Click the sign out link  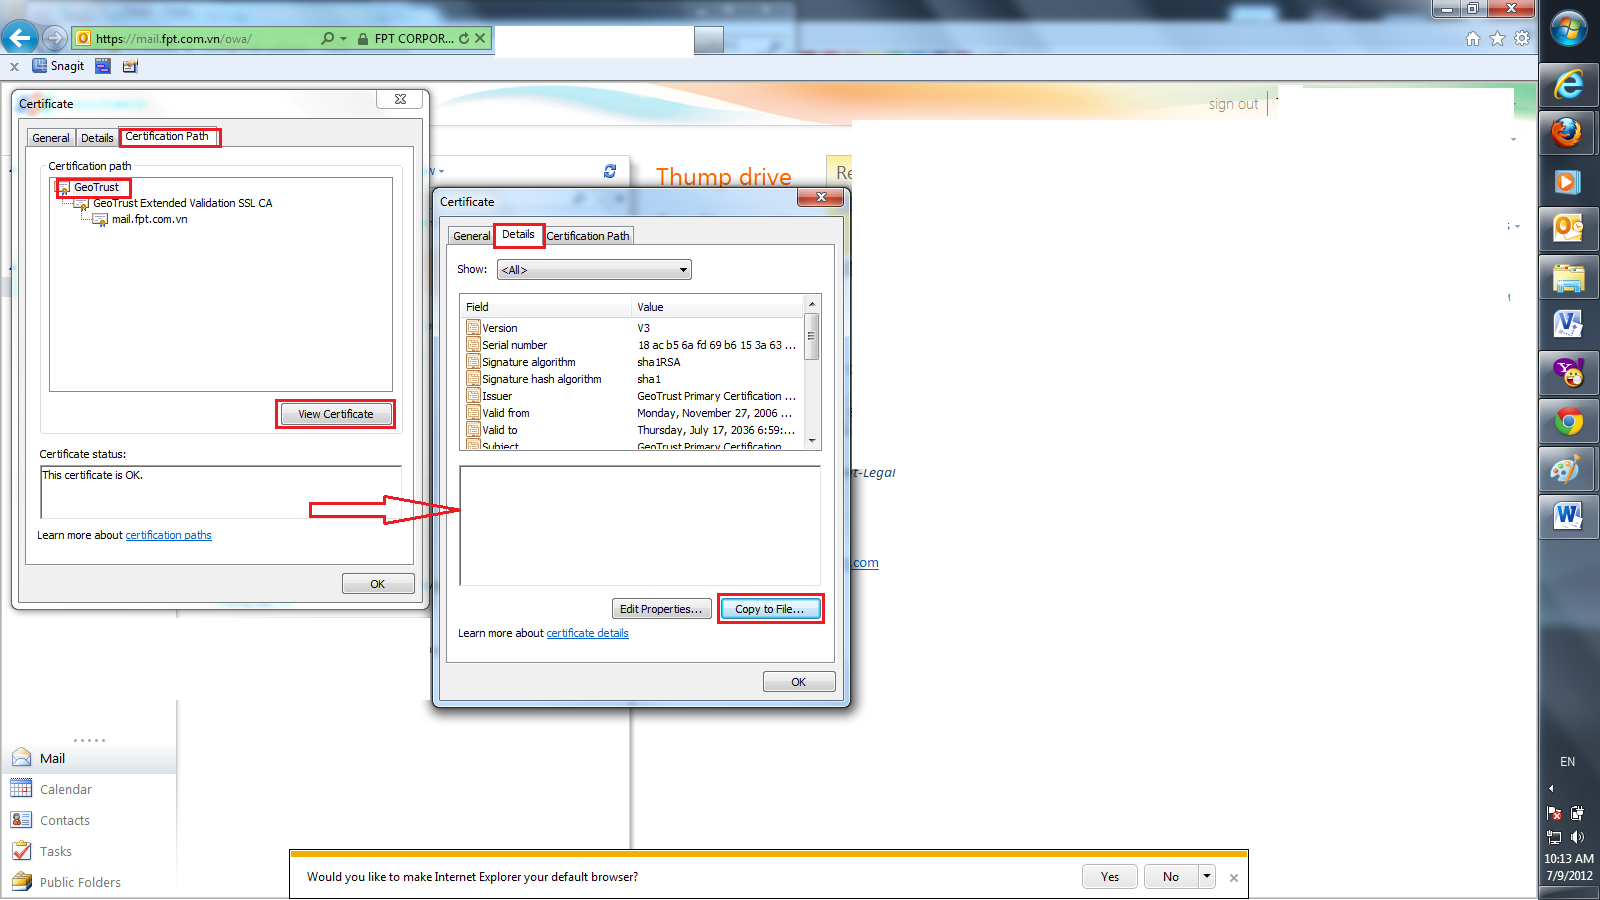coord(1233,104)
